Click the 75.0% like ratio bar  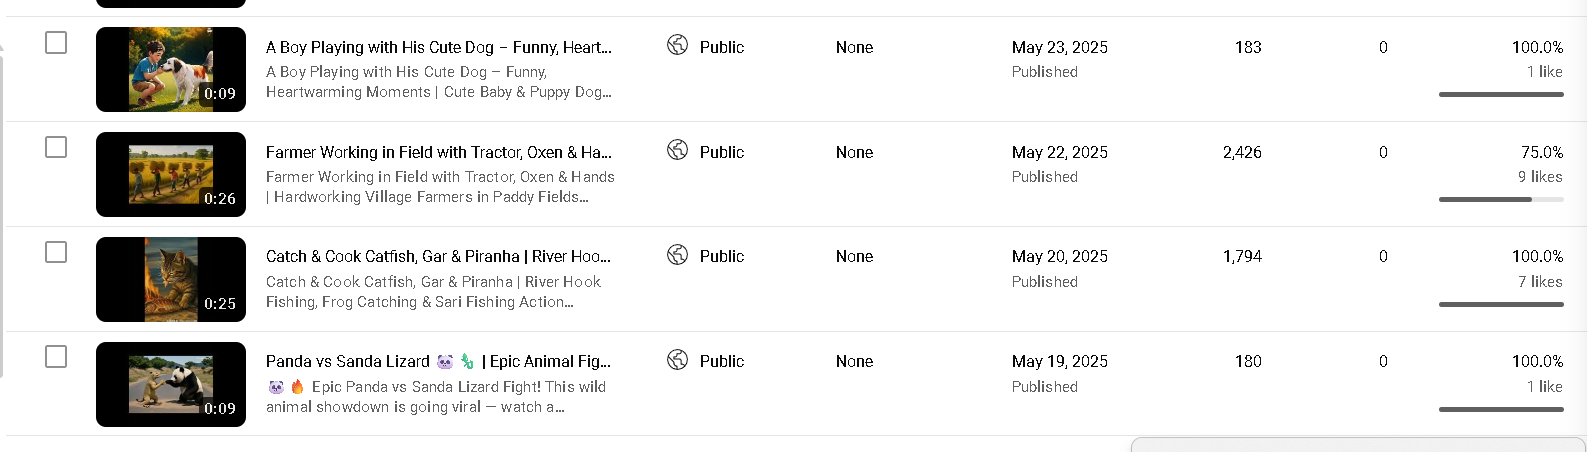1500,199
